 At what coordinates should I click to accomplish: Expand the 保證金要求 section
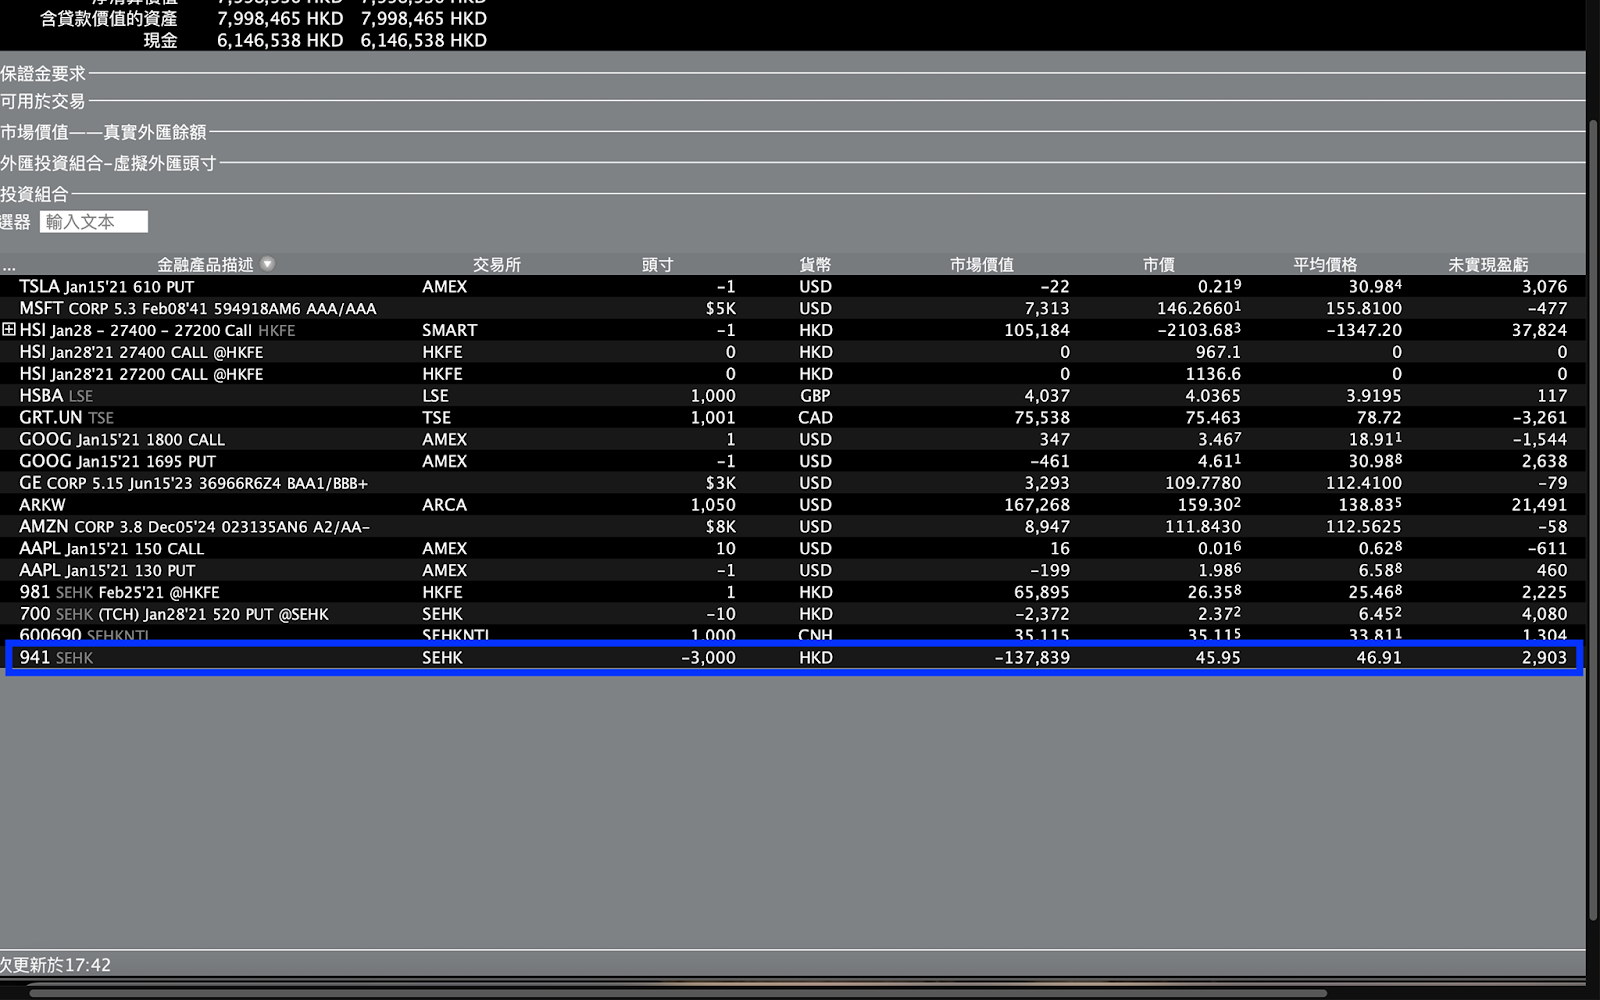click(x=43, y=74)
